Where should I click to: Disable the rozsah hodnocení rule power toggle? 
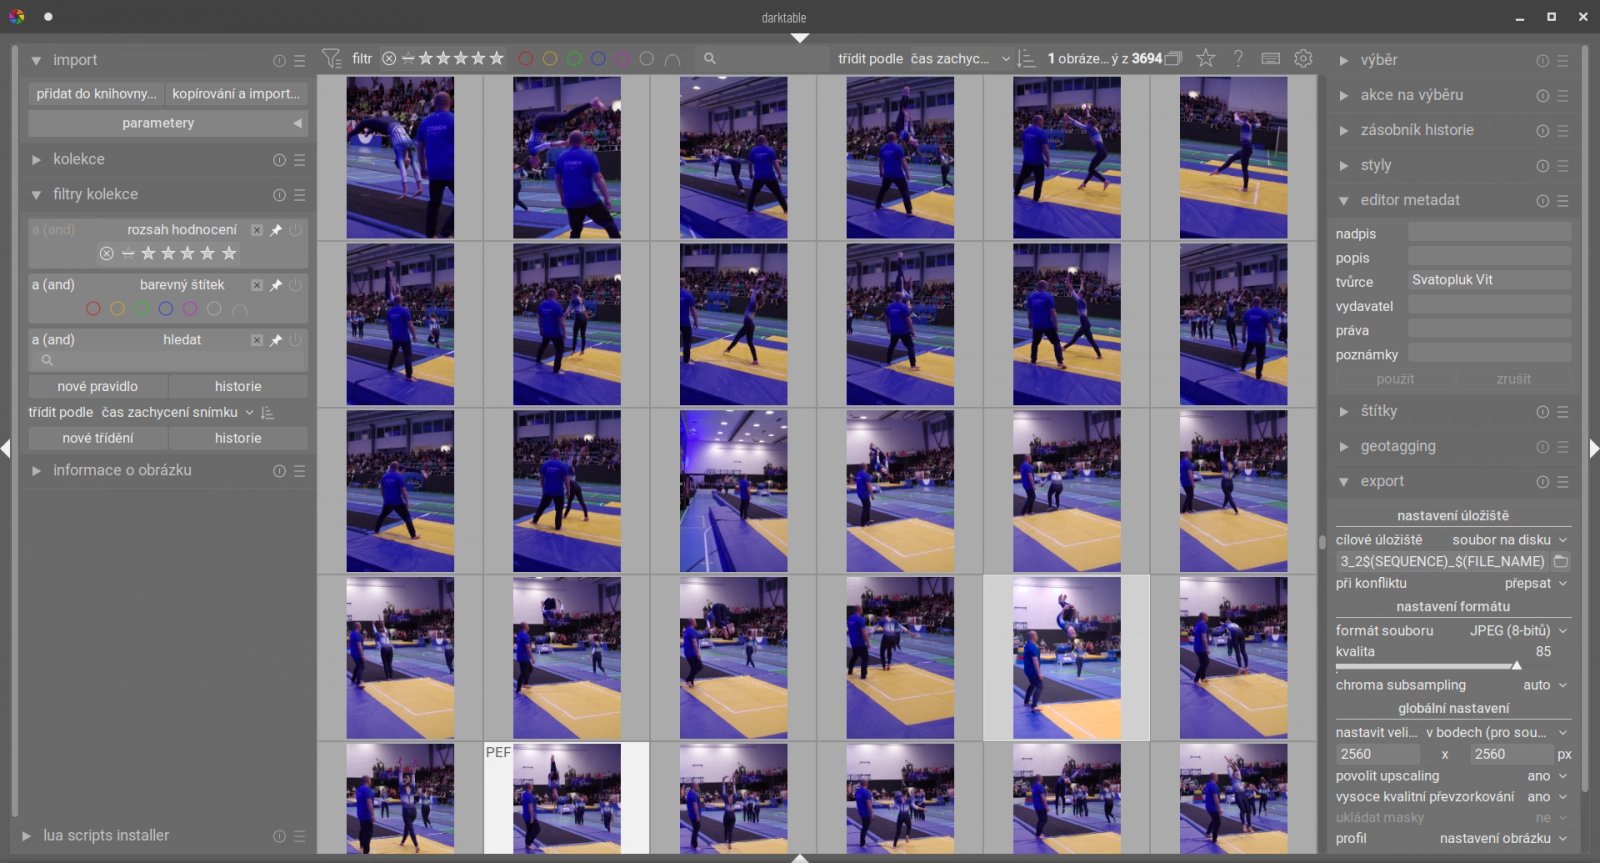coord(295,230)
